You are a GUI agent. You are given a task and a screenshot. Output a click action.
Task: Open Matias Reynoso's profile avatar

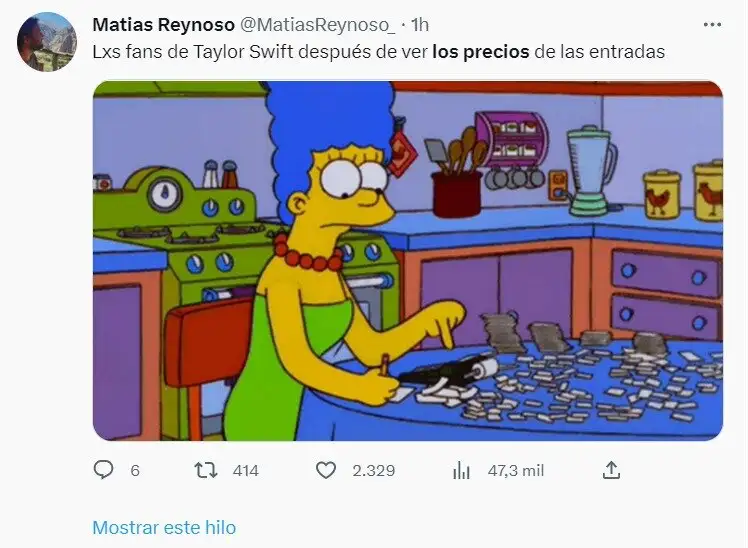coord(47,42)
